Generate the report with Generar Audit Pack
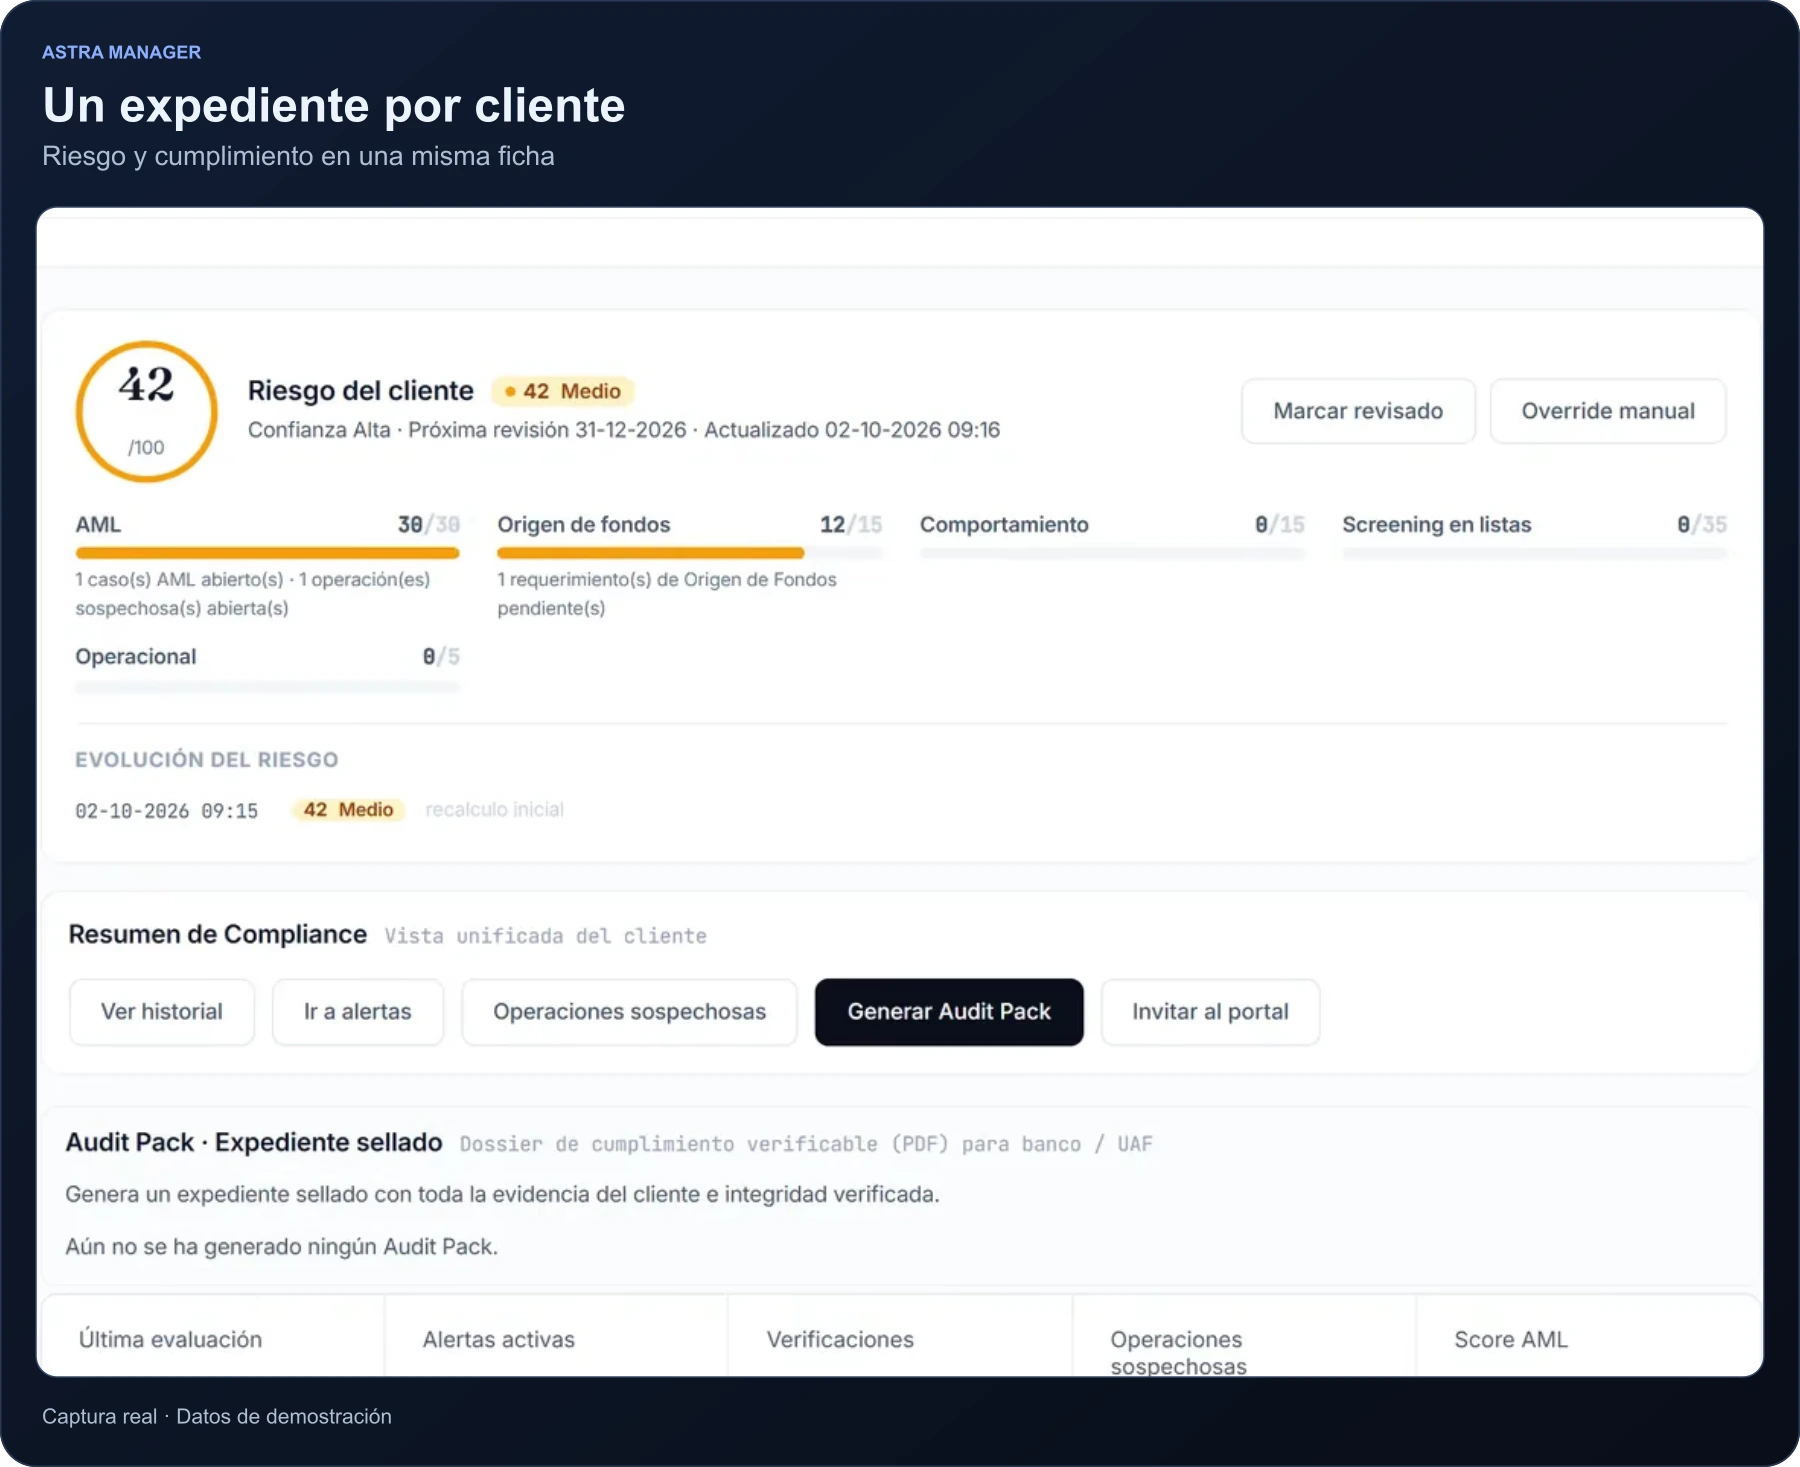 [949, 1012]
